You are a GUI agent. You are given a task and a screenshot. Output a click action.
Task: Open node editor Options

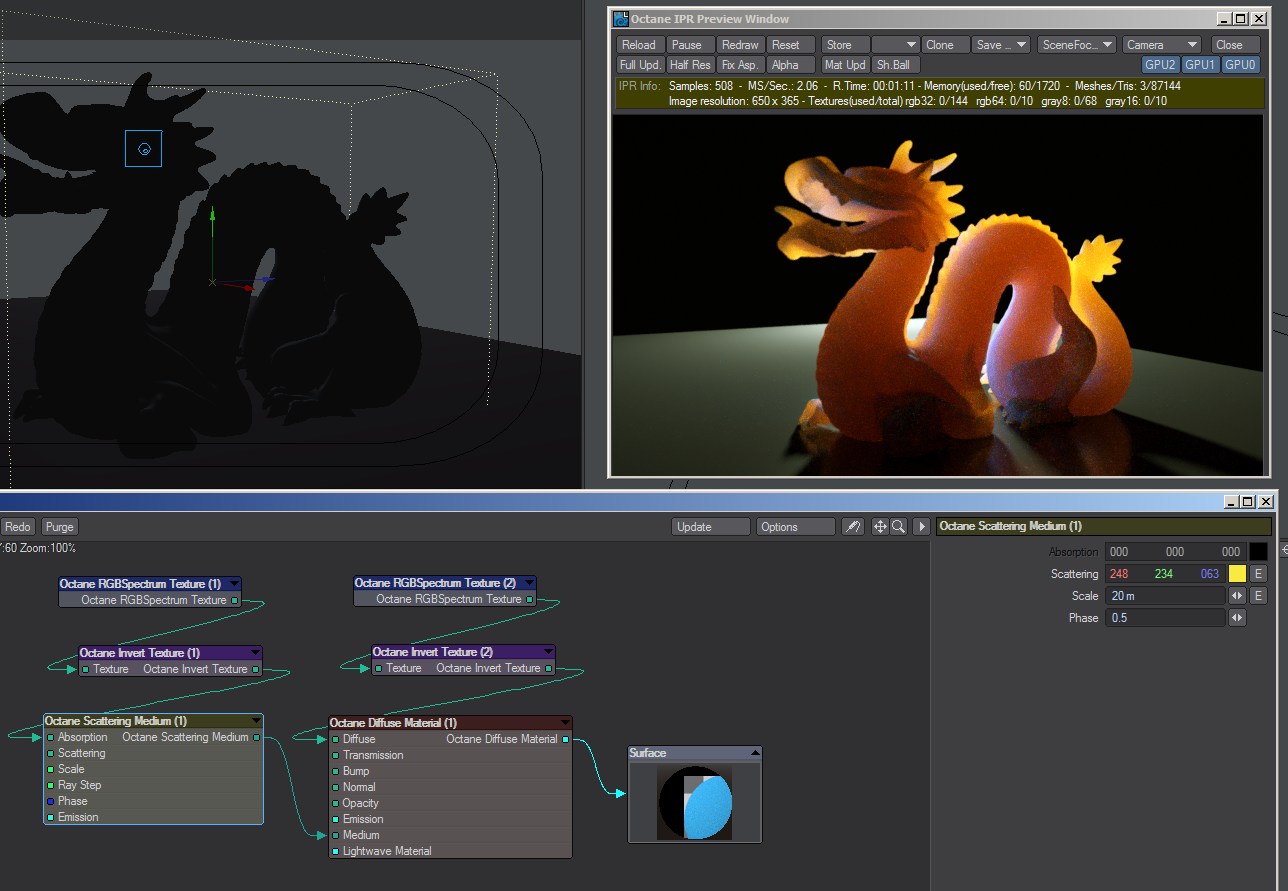point(796,527)
